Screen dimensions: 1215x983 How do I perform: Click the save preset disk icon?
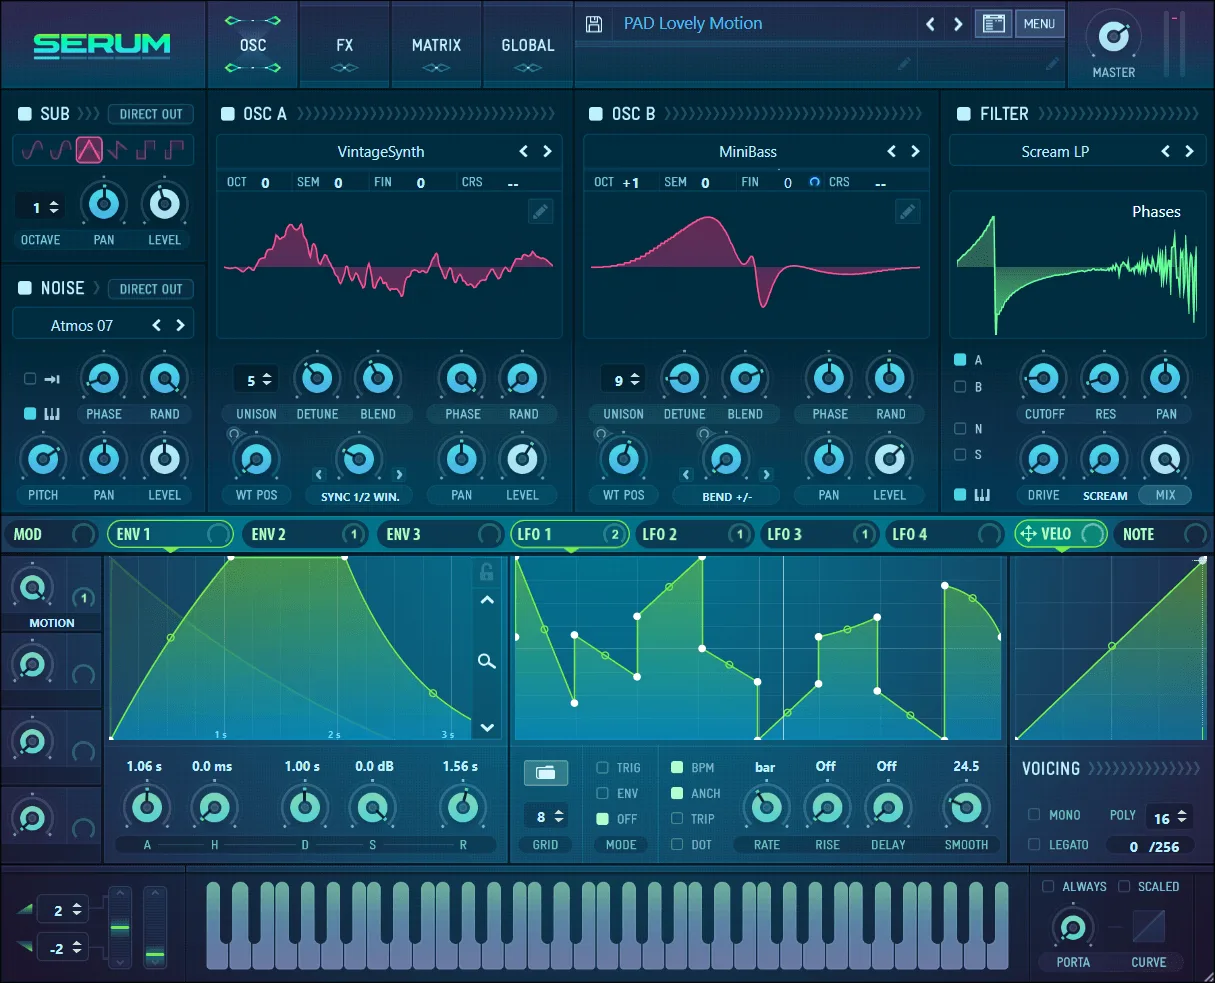(x=593, y=23)
